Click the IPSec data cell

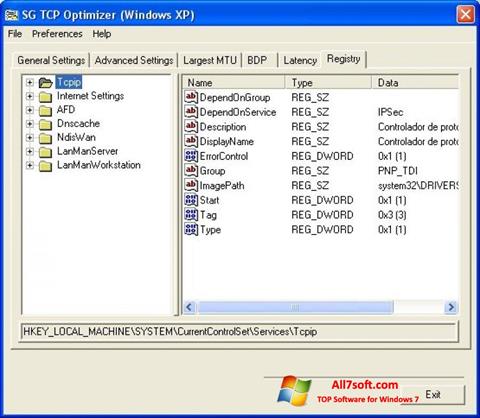[390, 112]
